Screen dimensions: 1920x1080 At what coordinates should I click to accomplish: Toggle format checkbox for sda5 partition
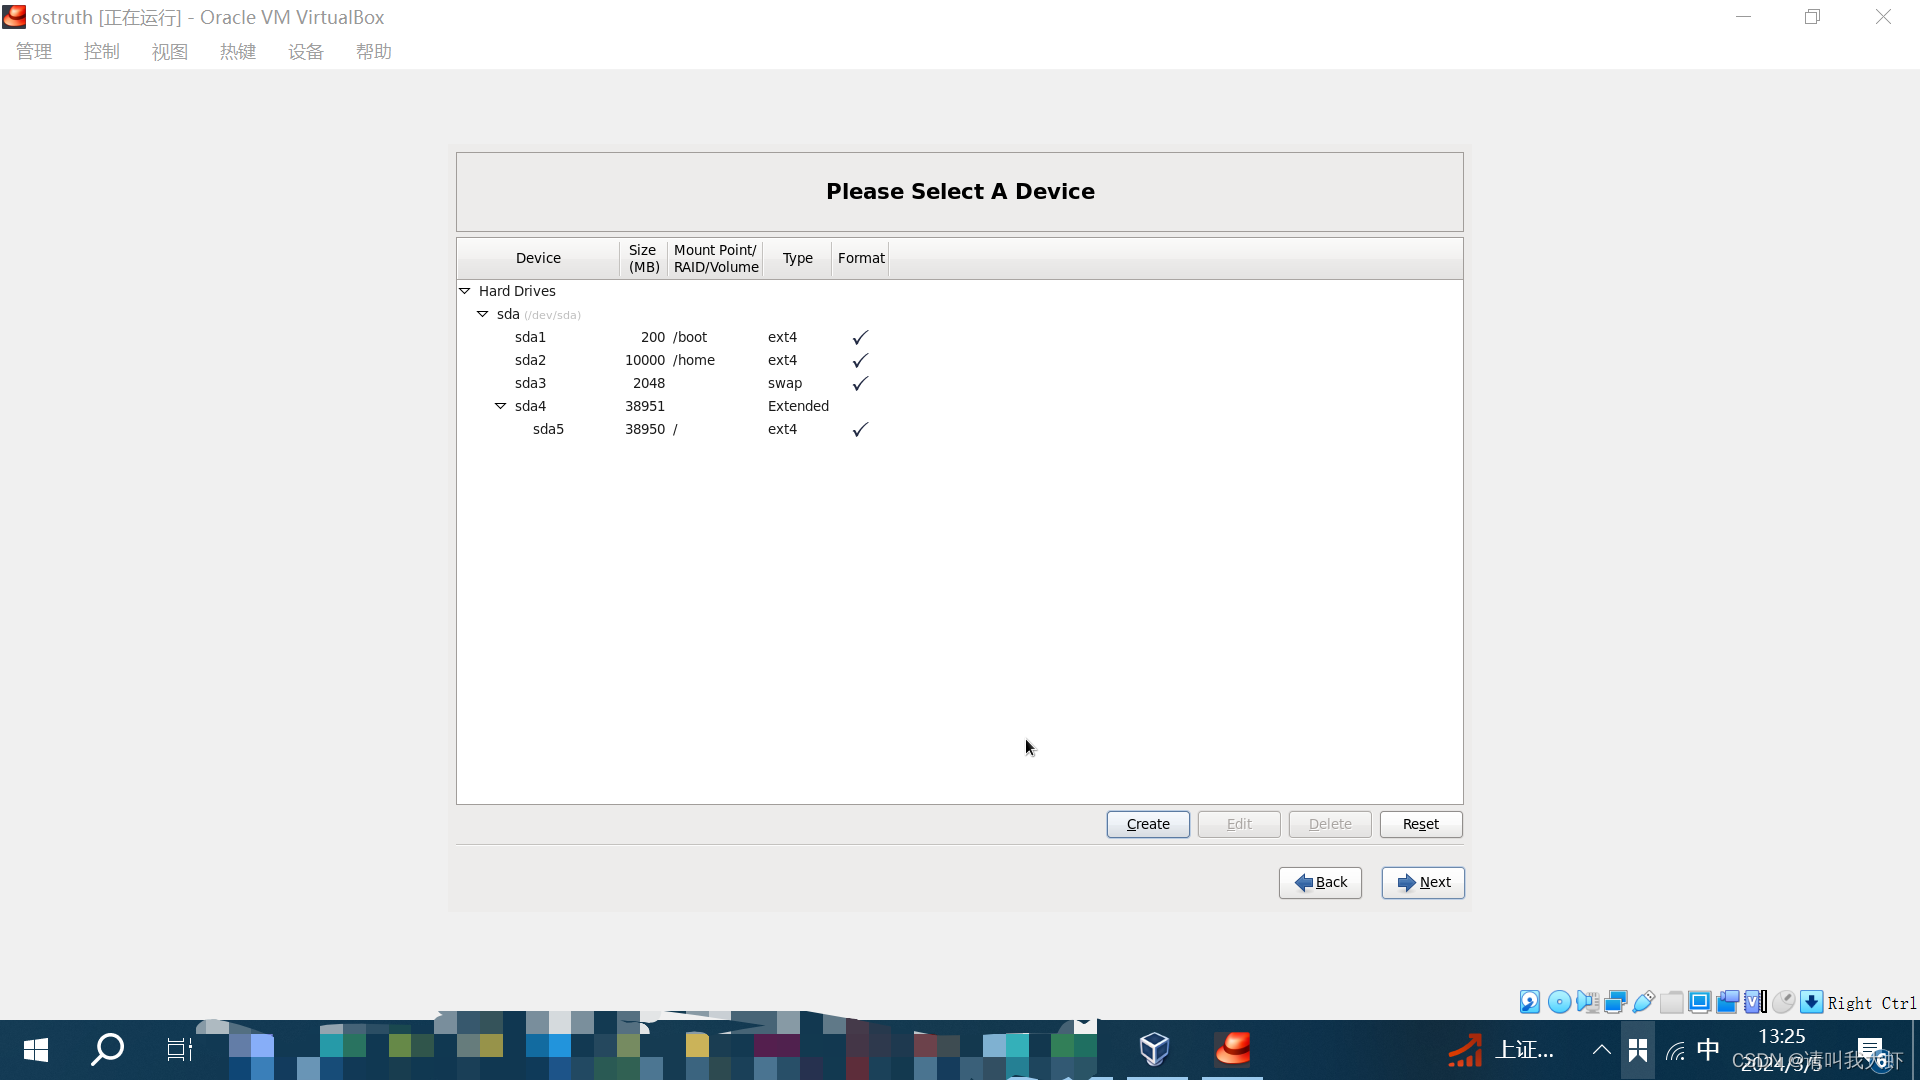860,429
